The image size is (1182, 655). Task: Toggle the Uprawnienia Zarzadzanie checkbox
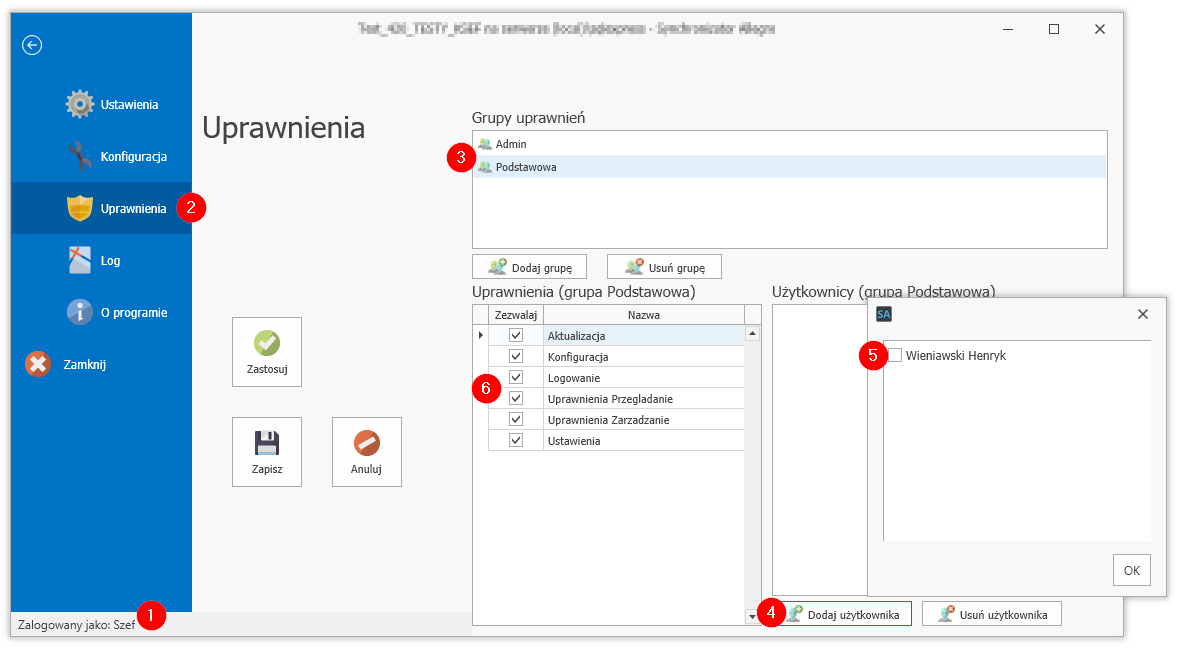tap(516, 420)
